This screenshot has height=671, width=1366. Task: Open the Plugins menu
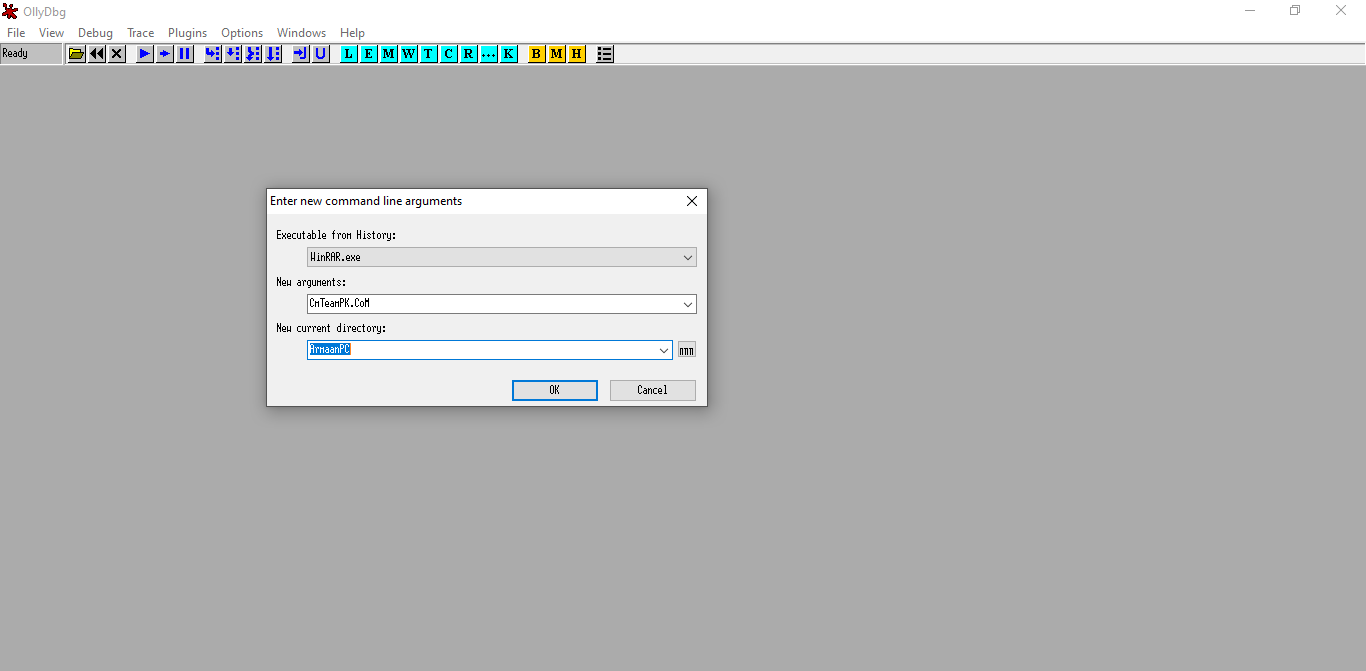pyautogui.click(x=188, y=33)
